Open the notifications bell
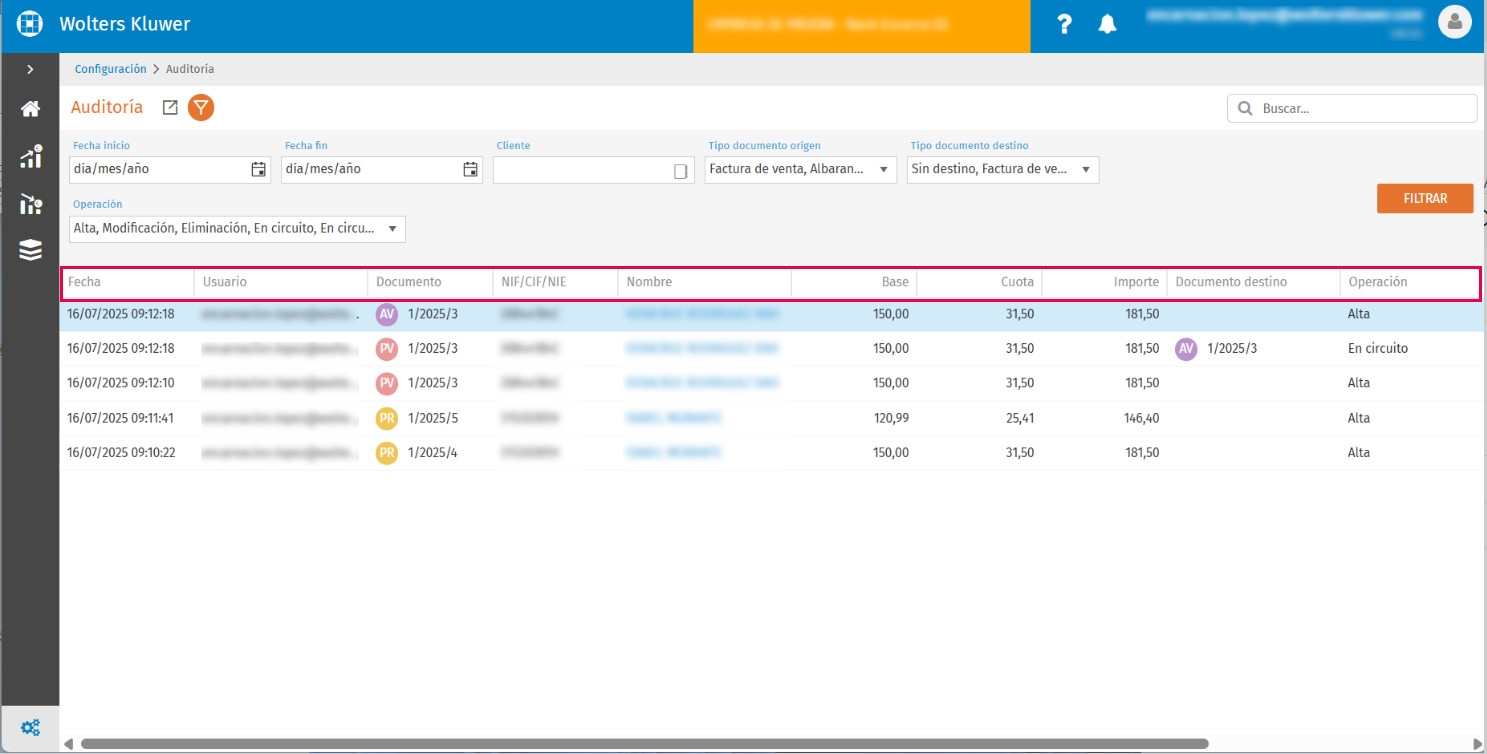The image size is (1487, 754). [x=1107, y=25]
